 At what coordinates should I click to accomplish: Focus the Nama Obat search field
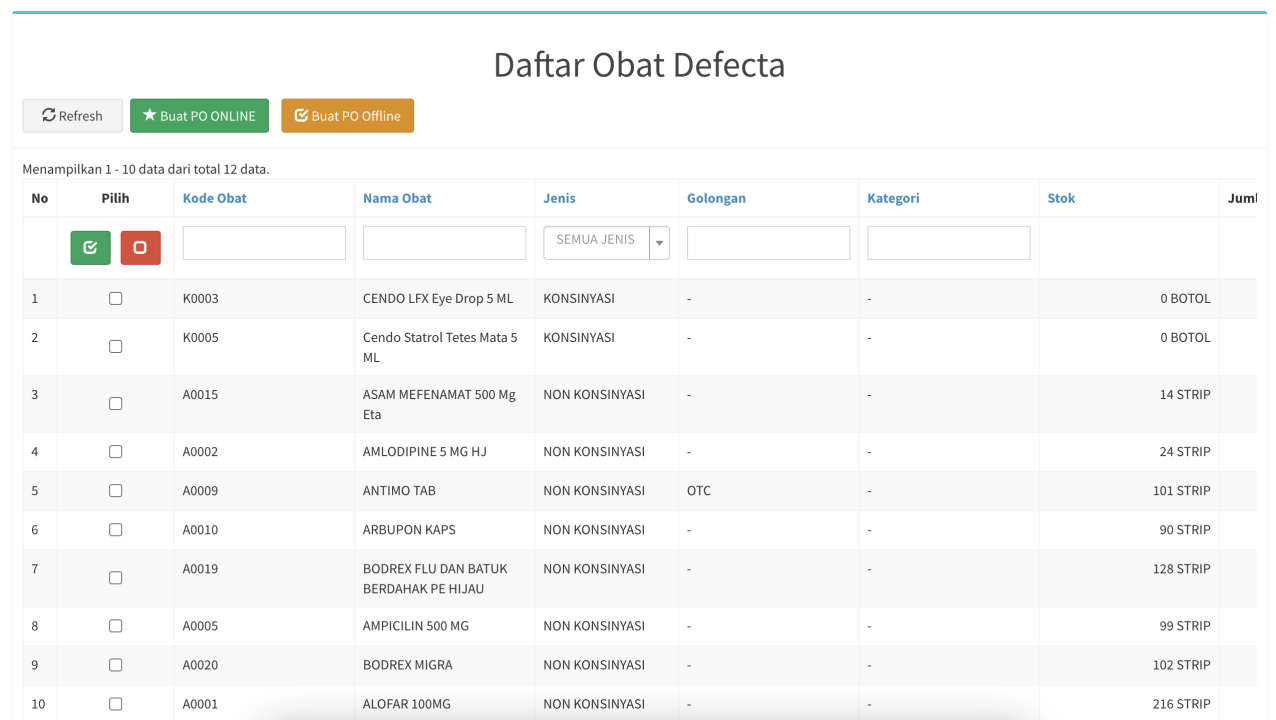(x=444, y=243)
